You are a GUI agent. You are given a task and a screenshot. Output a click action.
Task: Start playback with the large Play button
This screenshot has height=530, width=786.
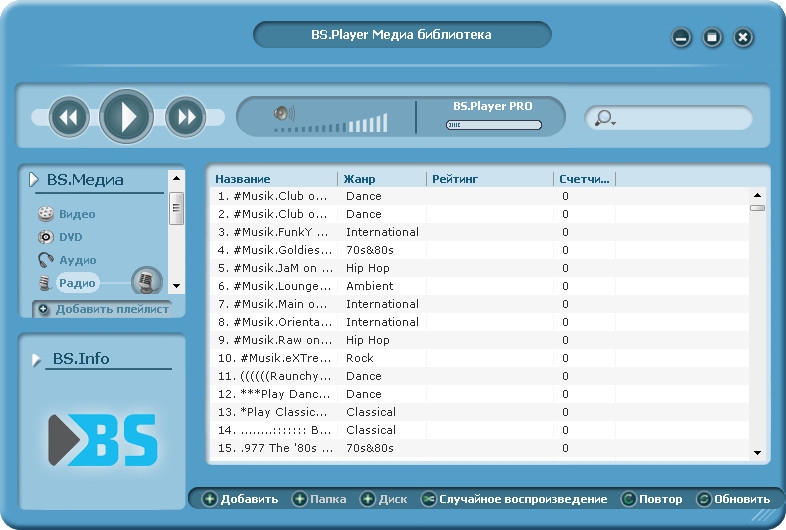pos(126,117)
